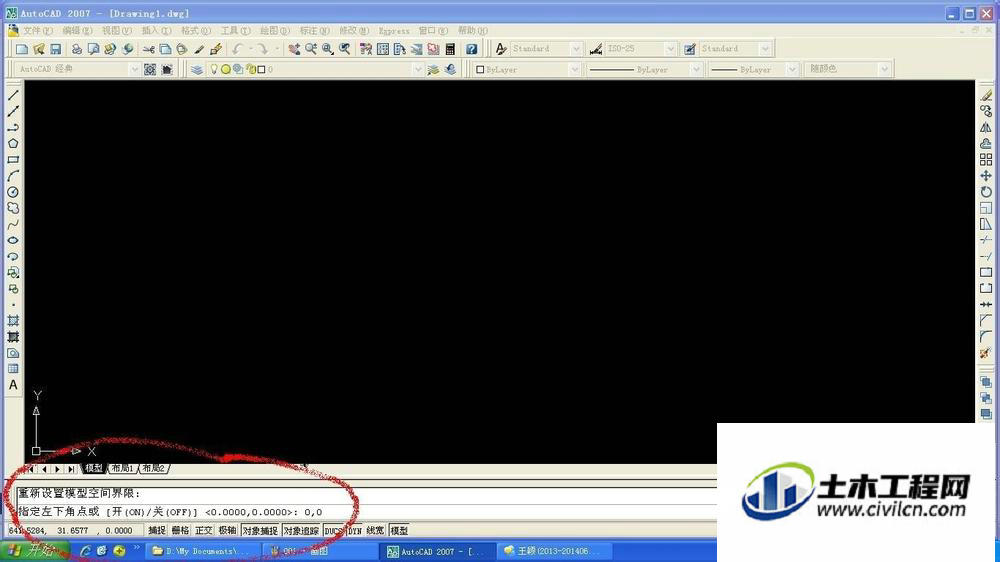Select the Polygon tool in the Draw toolbar
The width and height of the screenshot is (1000, 562).
(13, 144)
